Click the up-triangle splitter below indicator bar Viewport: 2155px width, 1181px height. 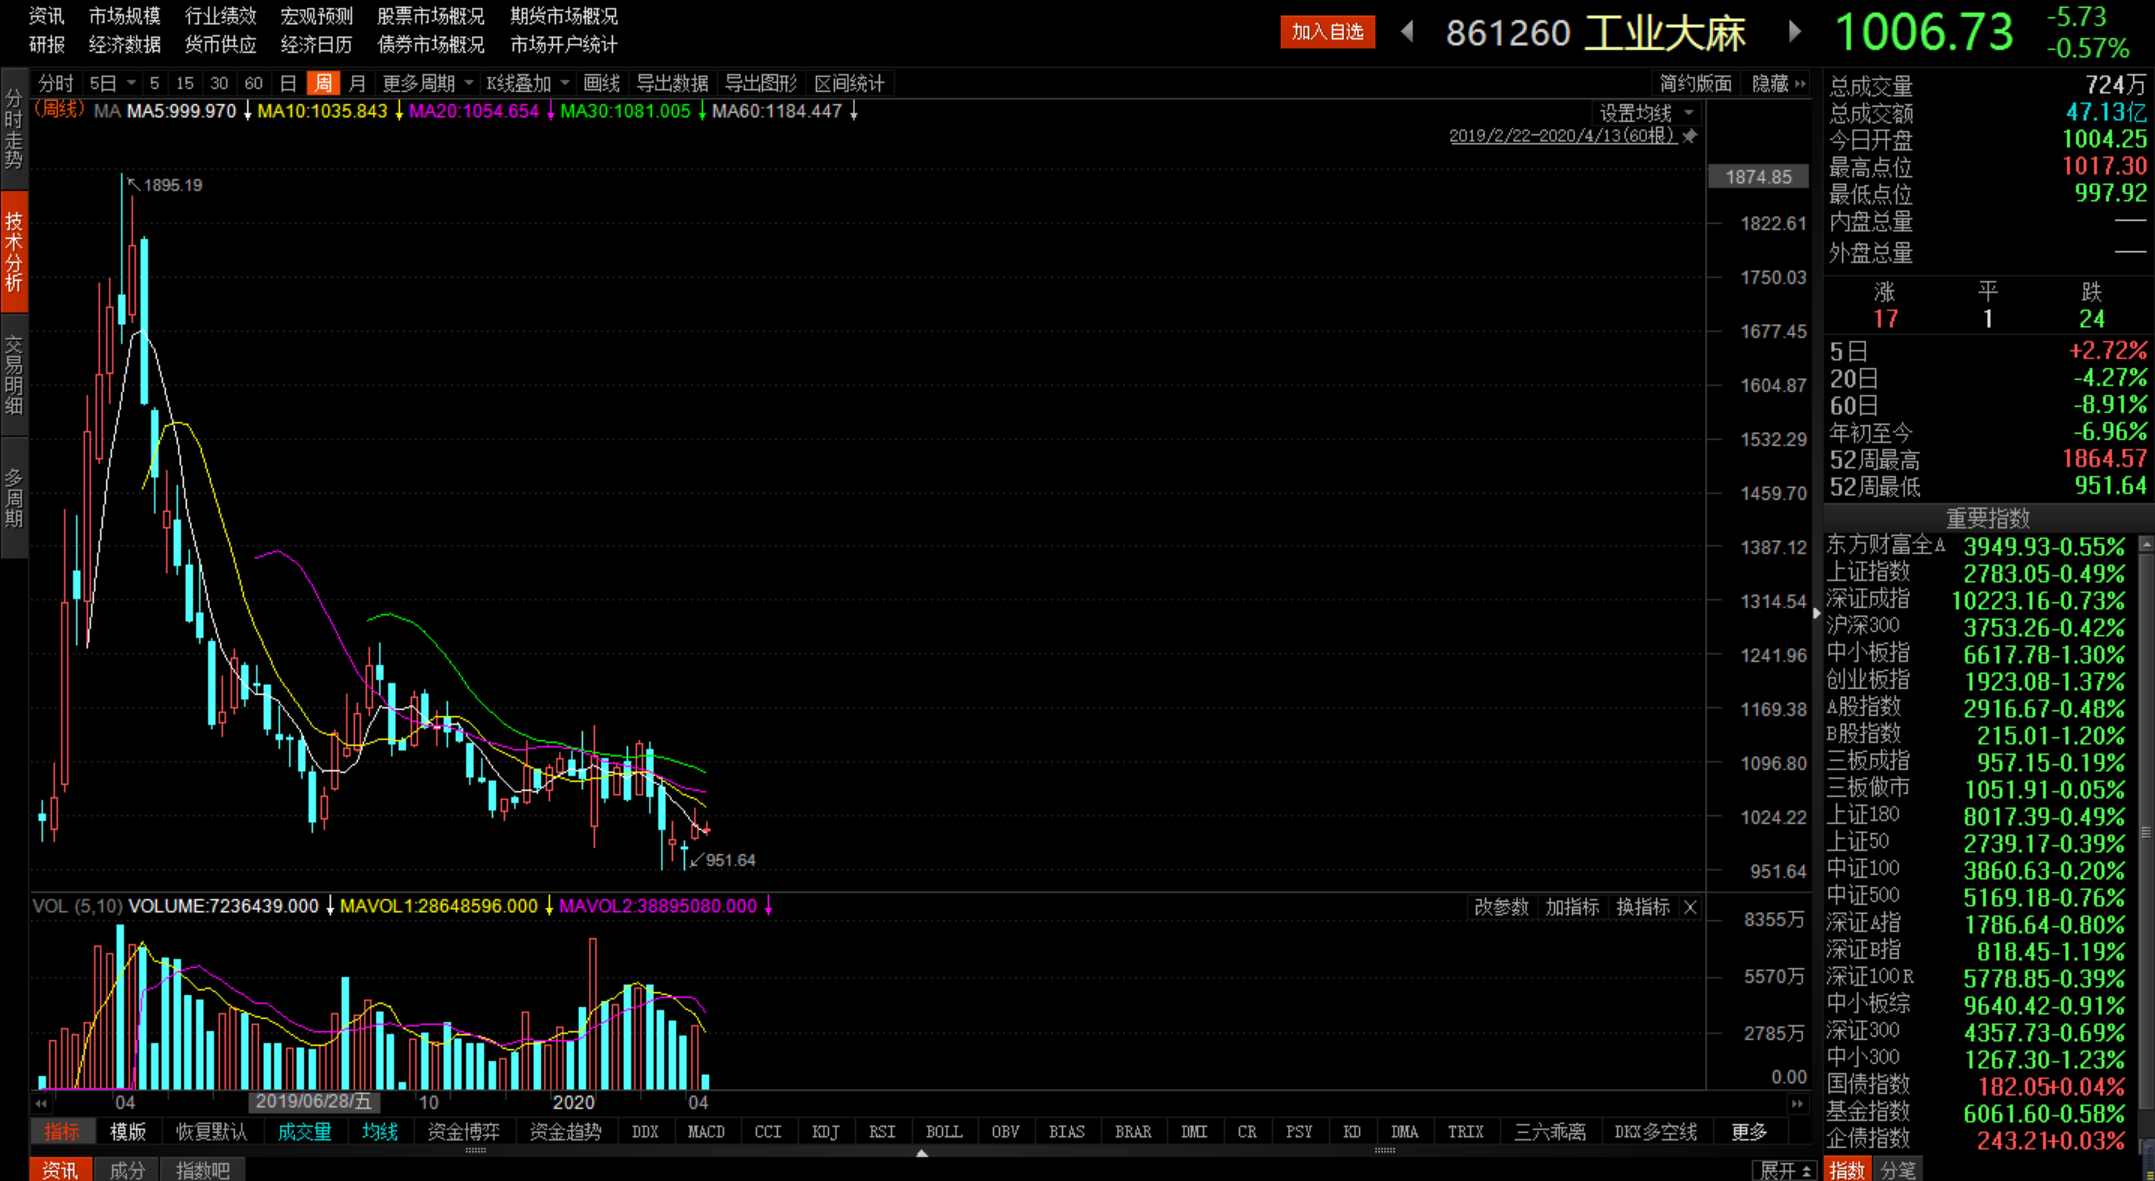pos(922,1153)
